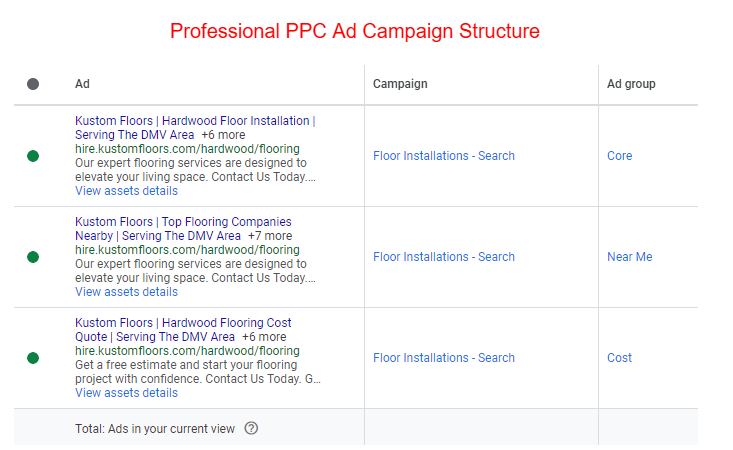Sort by the Campaign column header

(400, 84)
